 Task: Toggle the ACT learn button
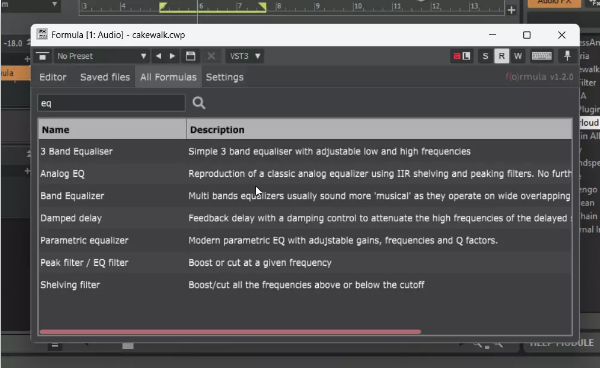(x=461, y=56)
